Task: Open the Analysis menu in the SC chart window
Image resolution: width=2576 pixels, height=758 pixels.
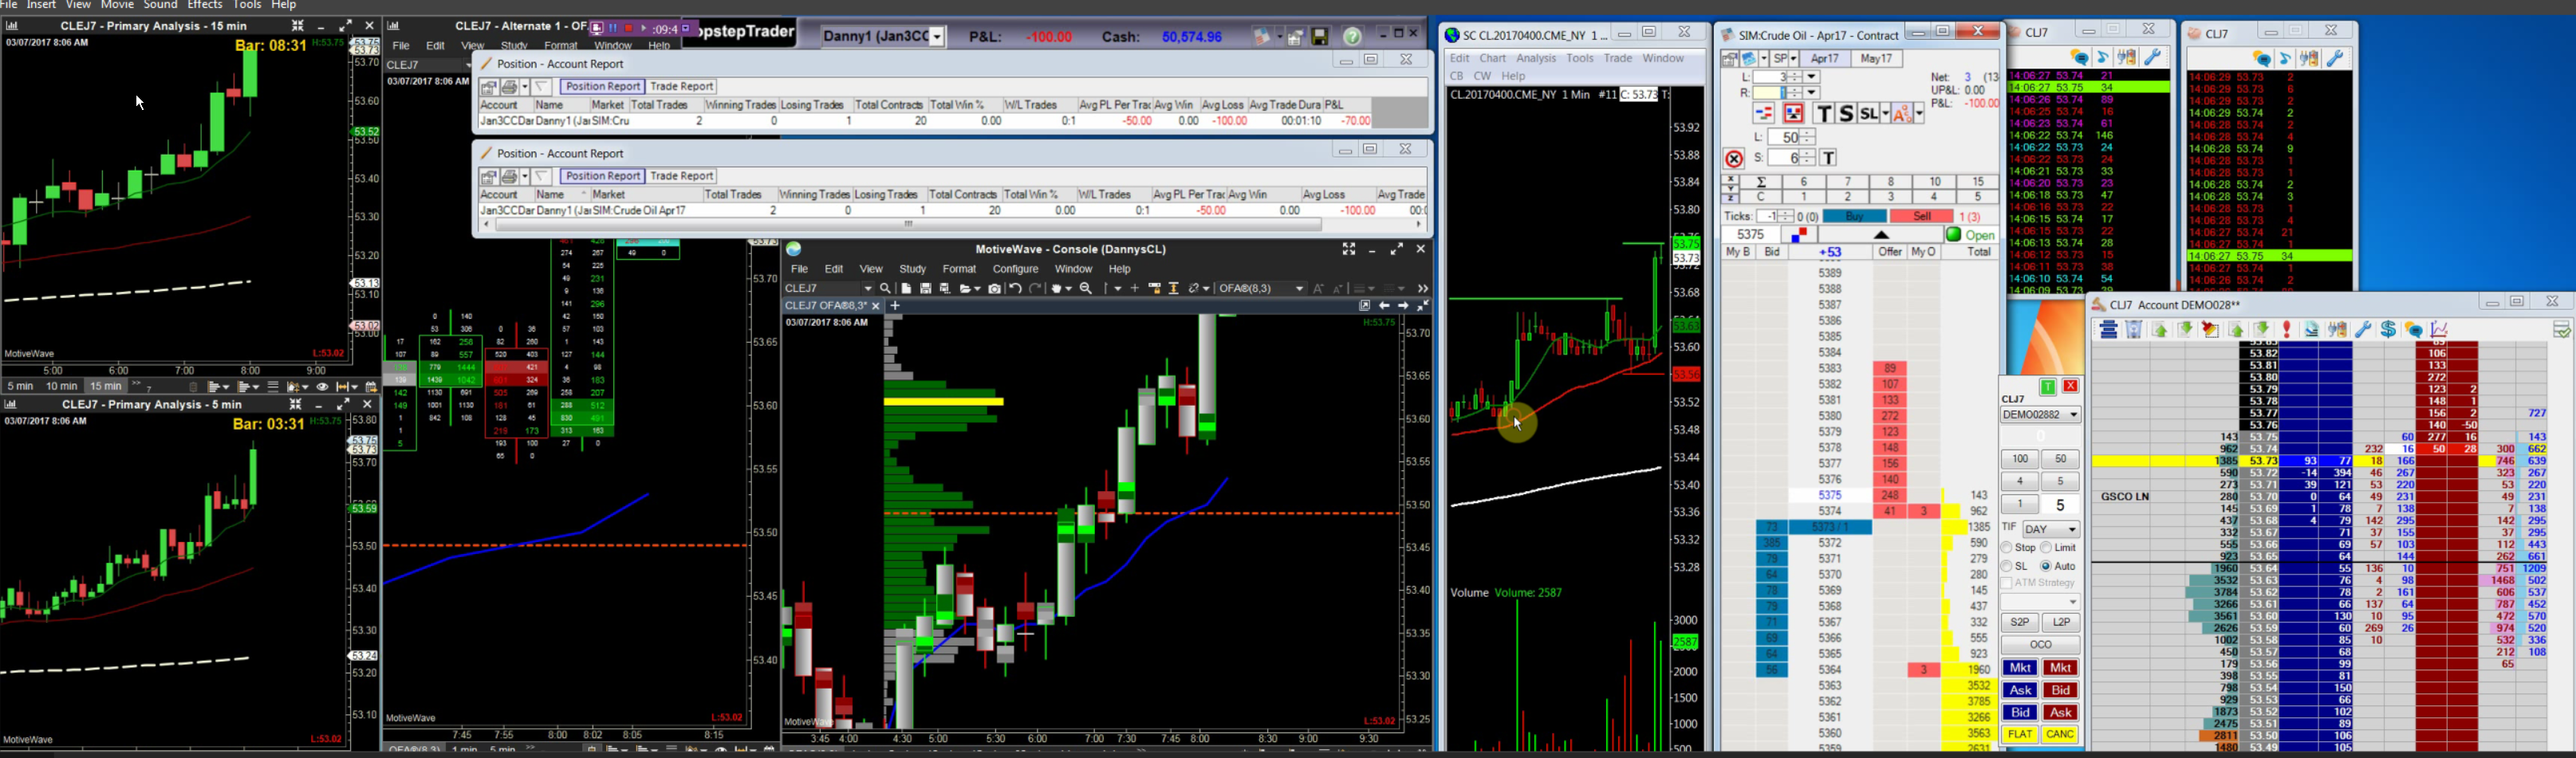Action: 1536,58
